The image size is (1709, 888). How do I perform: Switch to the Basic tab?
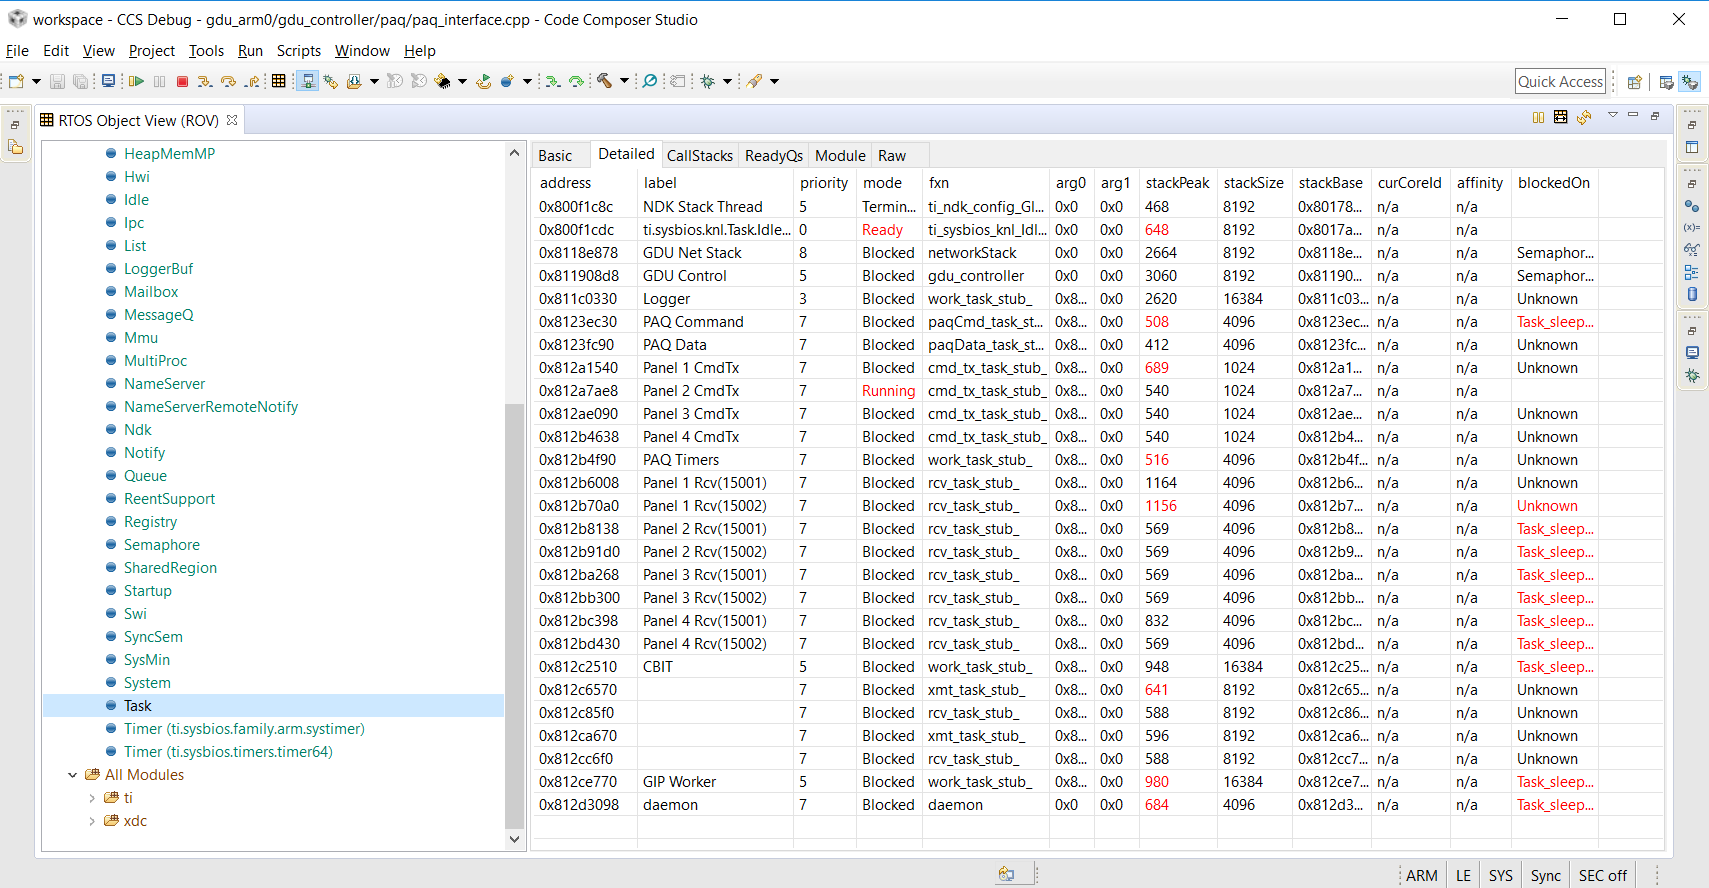click(x=555, y=155)
